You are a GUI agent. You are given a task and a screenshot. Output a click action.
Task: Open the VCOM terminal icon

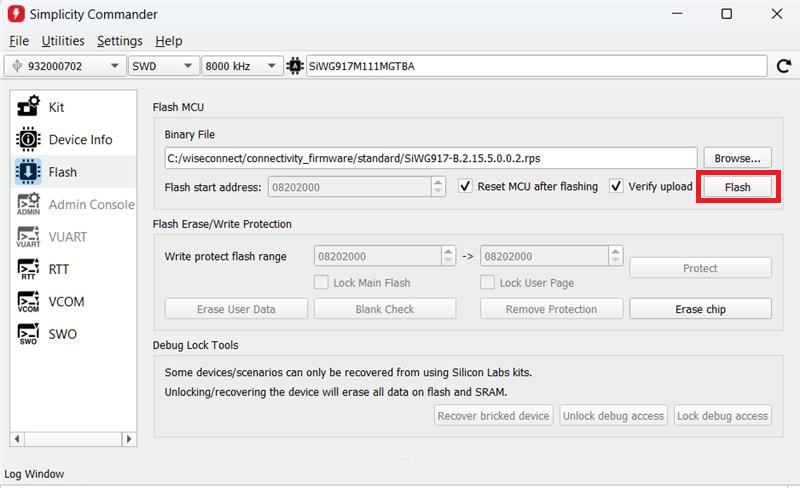coord(28,302)
